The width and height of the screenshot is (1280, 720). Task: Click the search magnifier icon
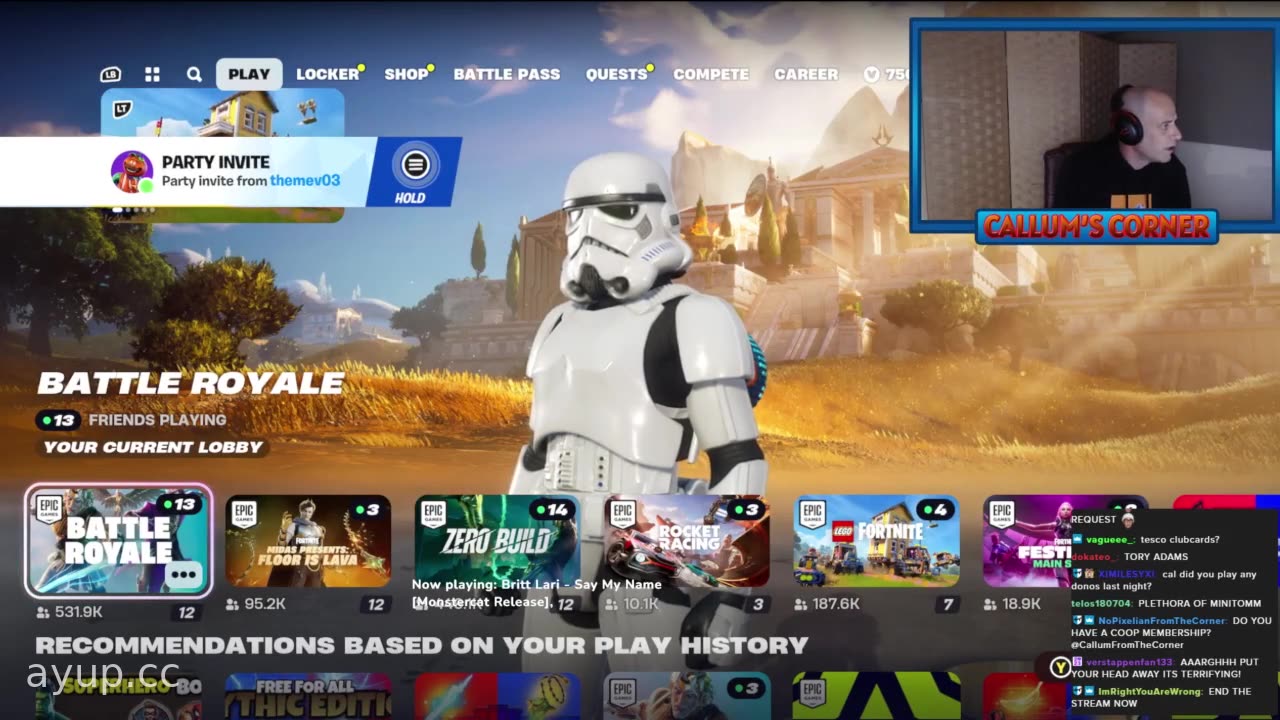click(194, 74)
